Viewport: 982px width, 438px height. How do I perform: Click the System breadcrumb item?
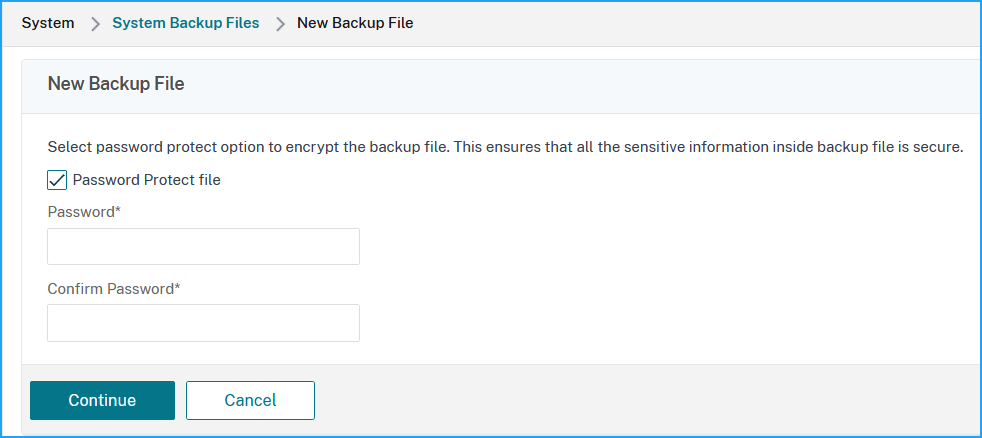[x=48, y=23]
